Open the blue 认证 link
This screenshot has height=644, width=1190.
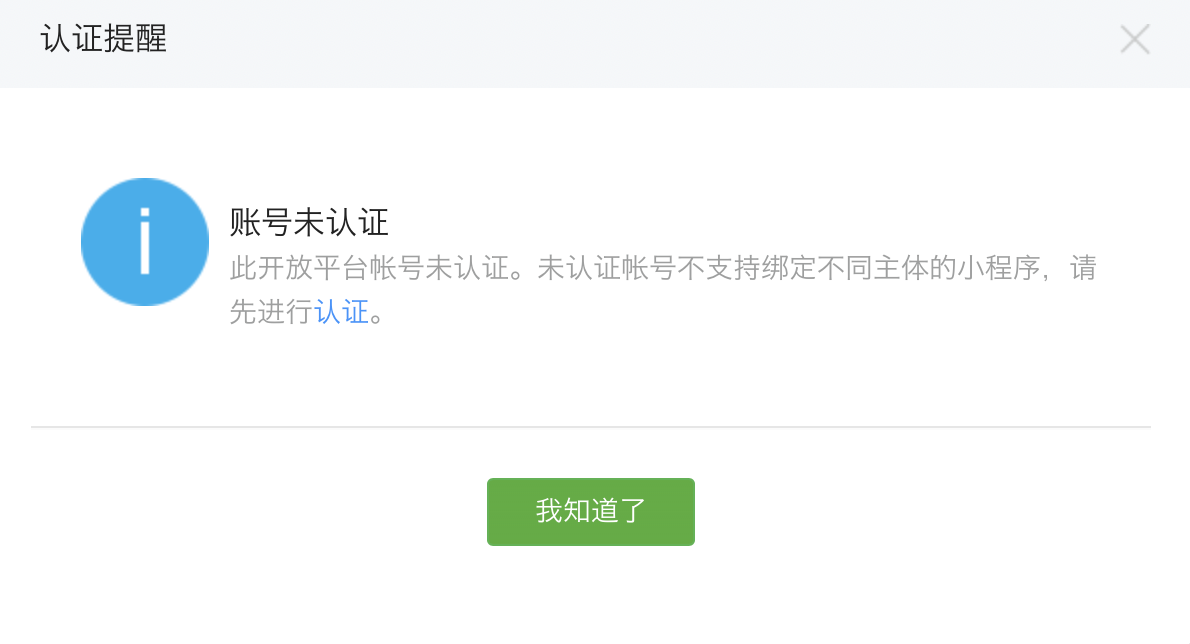pyautogui.click(x=342, y=312)
